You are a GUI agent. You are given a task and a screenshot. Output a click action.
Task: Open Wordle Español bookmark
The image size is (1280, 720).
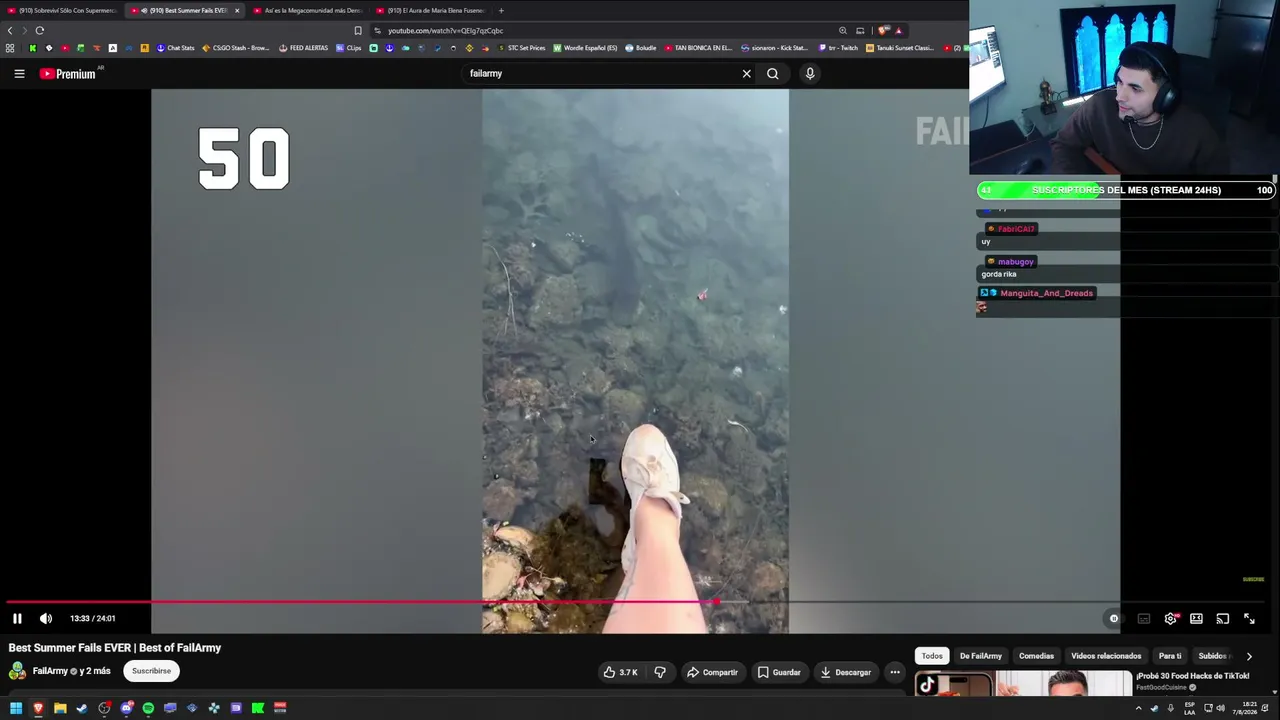click(x=586, y=48)
